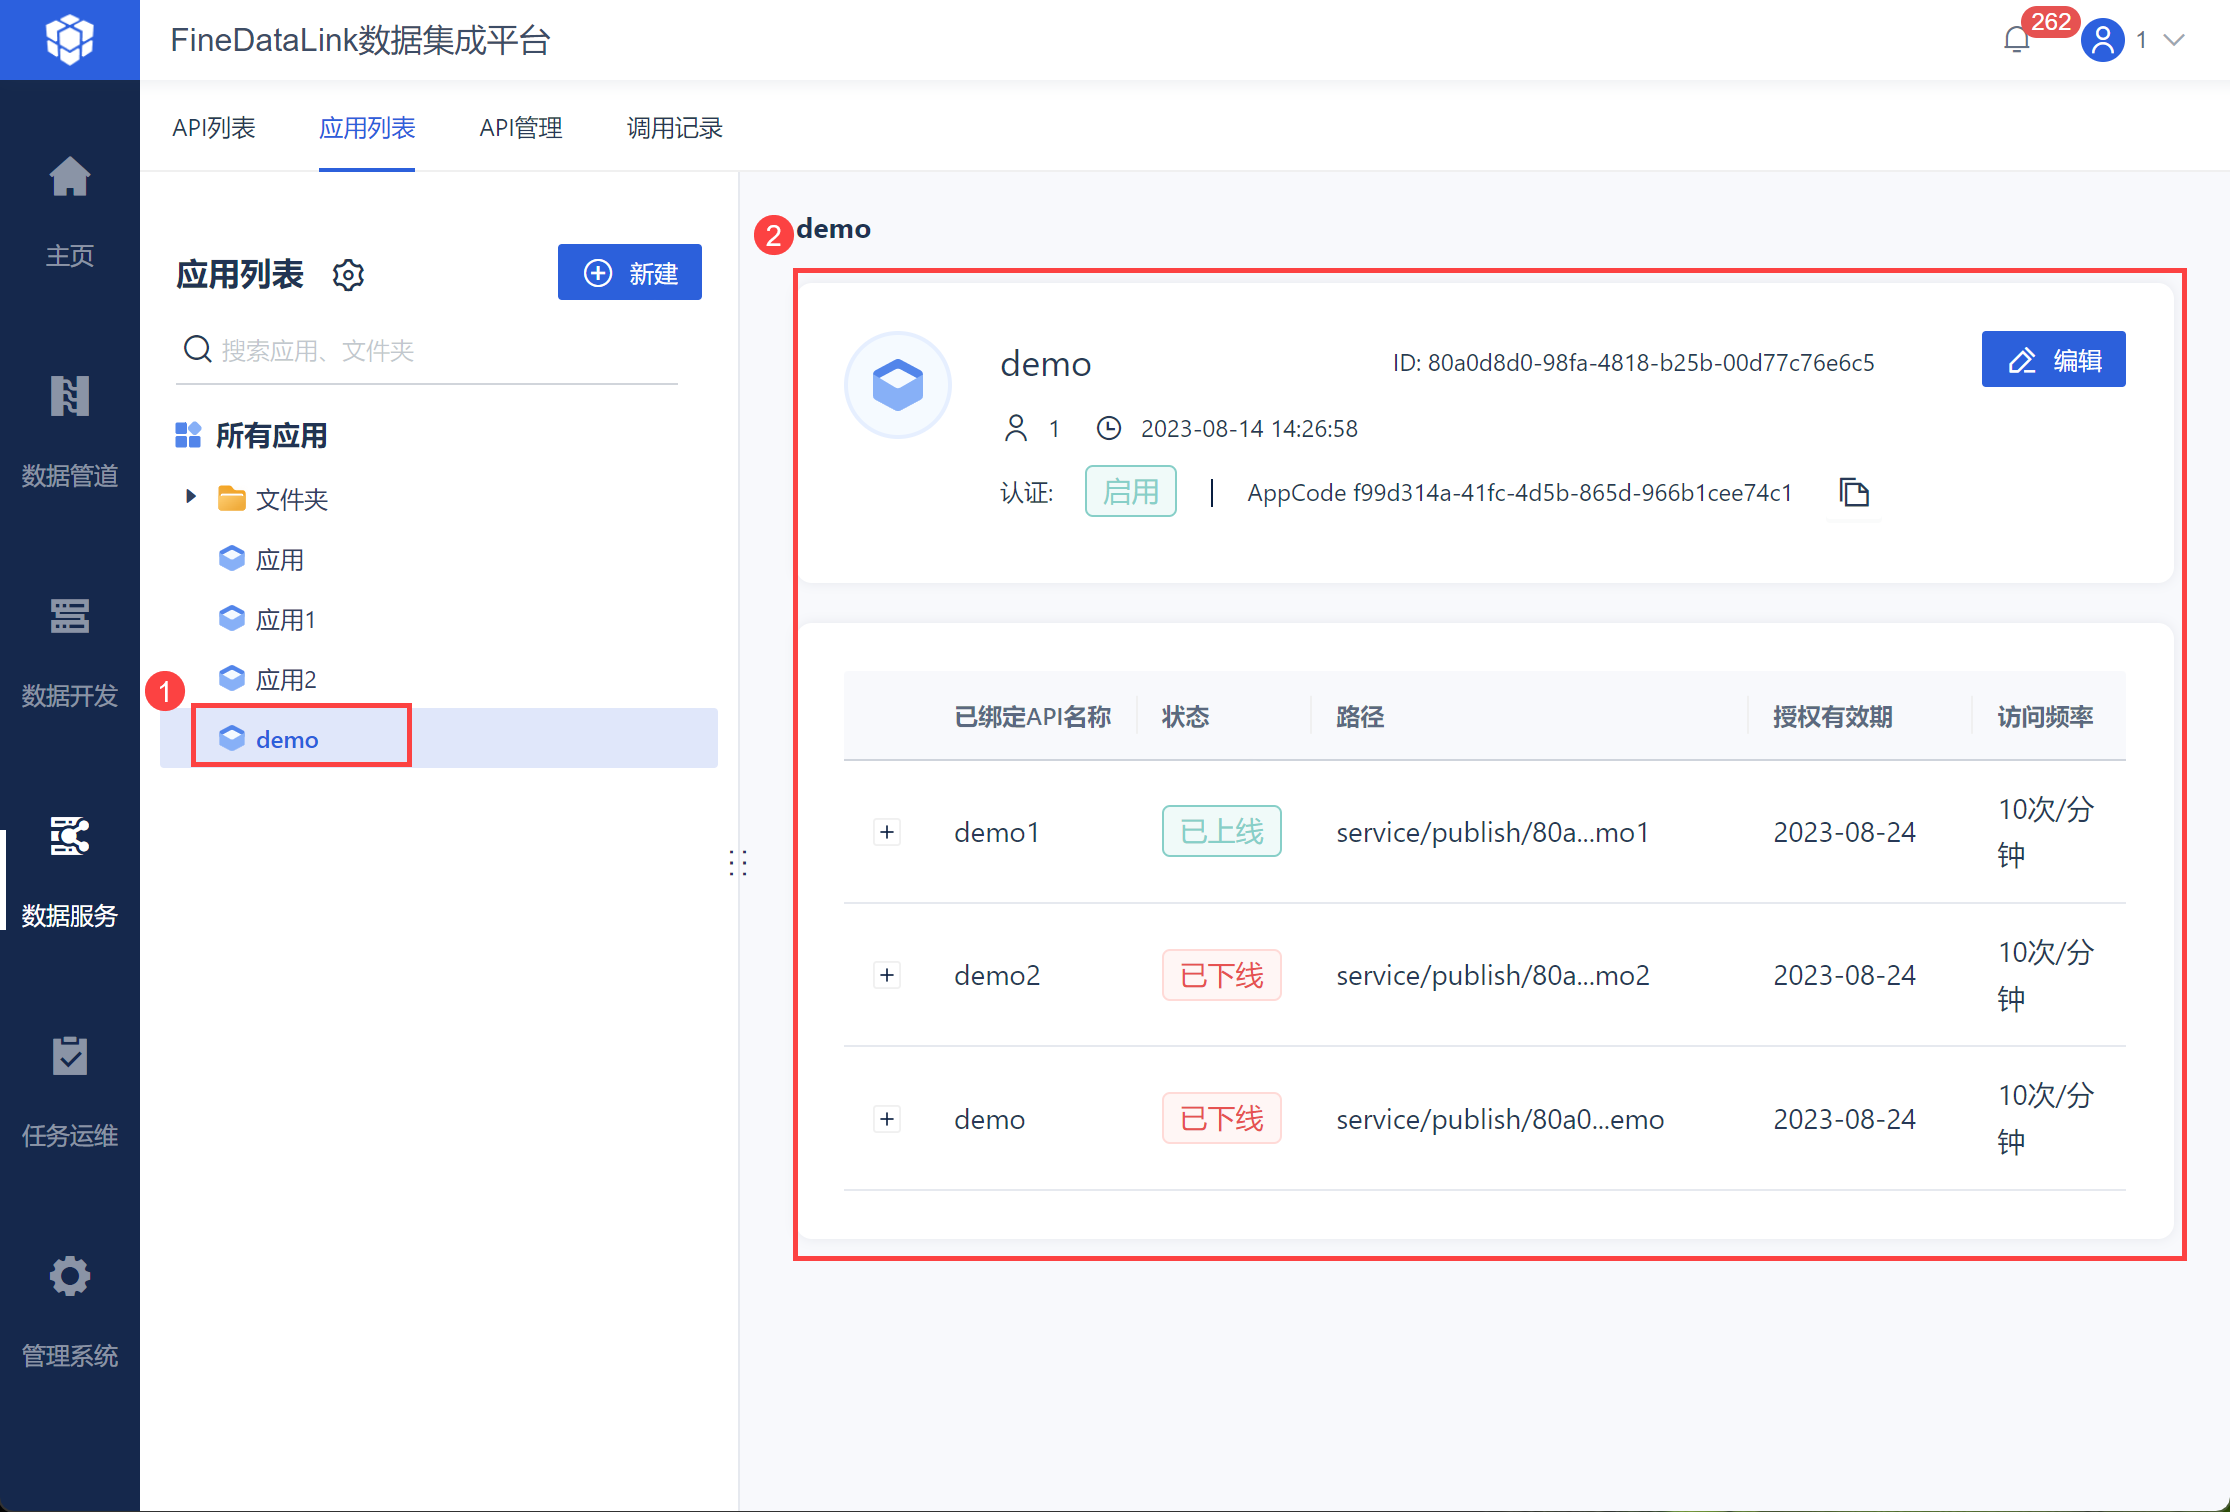
Task: Expand the demo1 API row
Action: 887,832
